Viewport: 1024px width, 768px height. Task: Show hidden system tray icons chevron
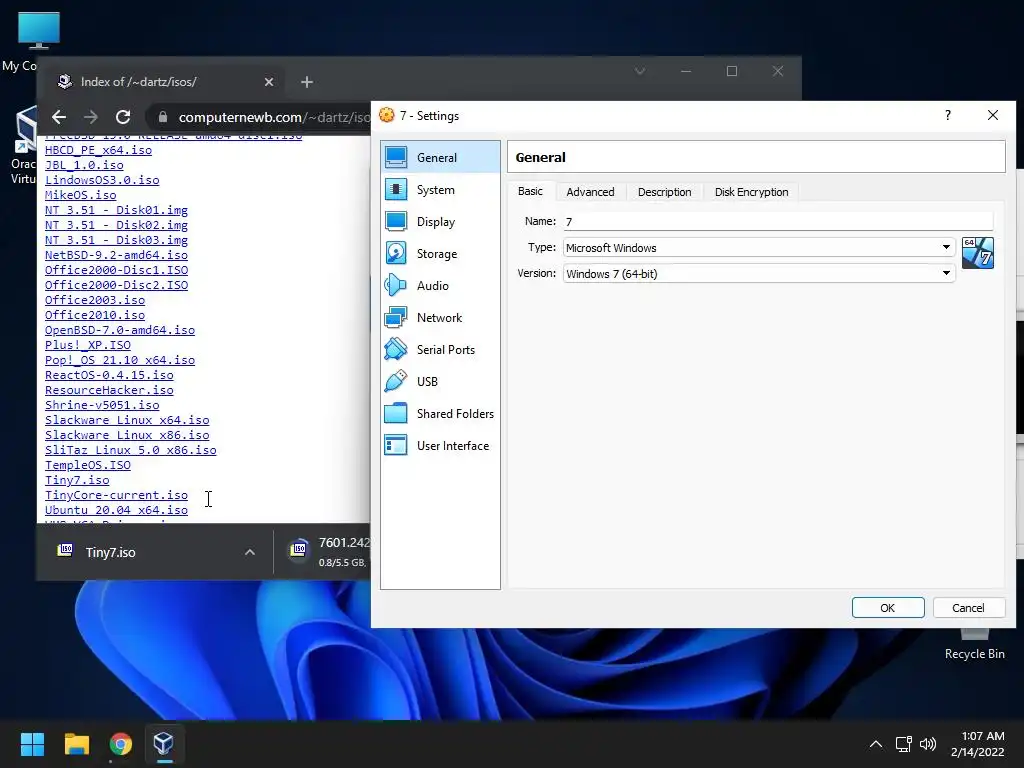[876, 744]
